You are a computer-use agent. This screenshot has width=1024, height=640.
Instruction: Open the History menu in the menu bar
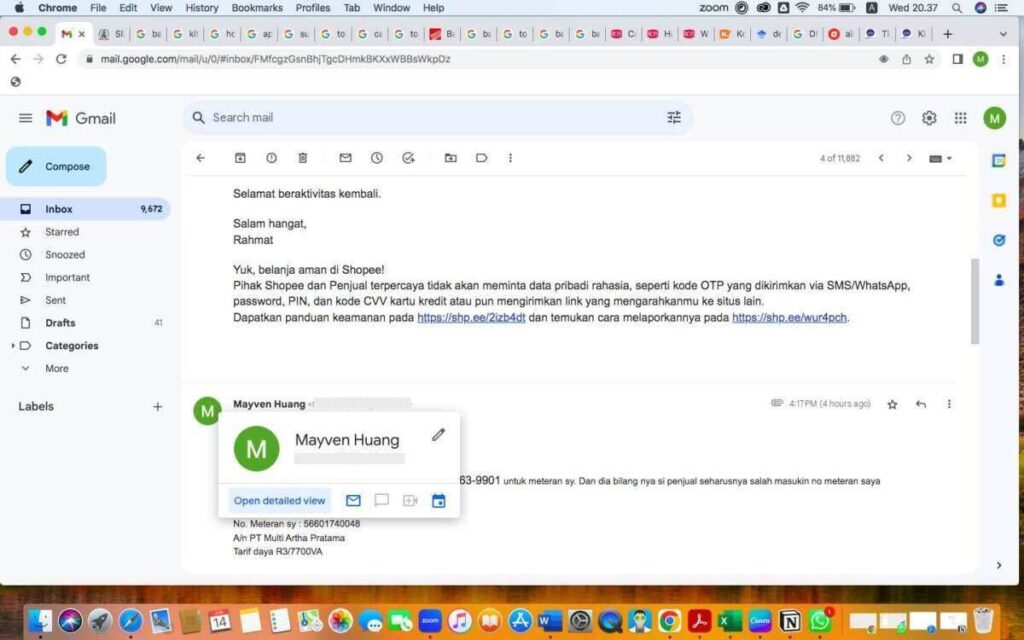(201, 8)
